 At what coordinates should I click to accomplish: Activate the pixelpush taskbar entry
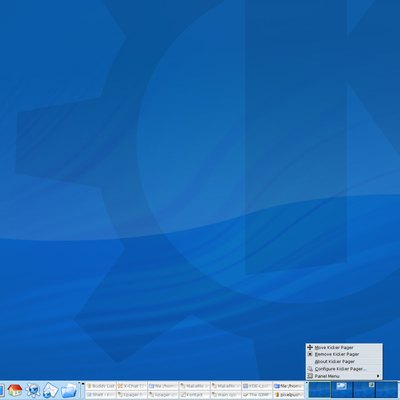coord(288,395)
